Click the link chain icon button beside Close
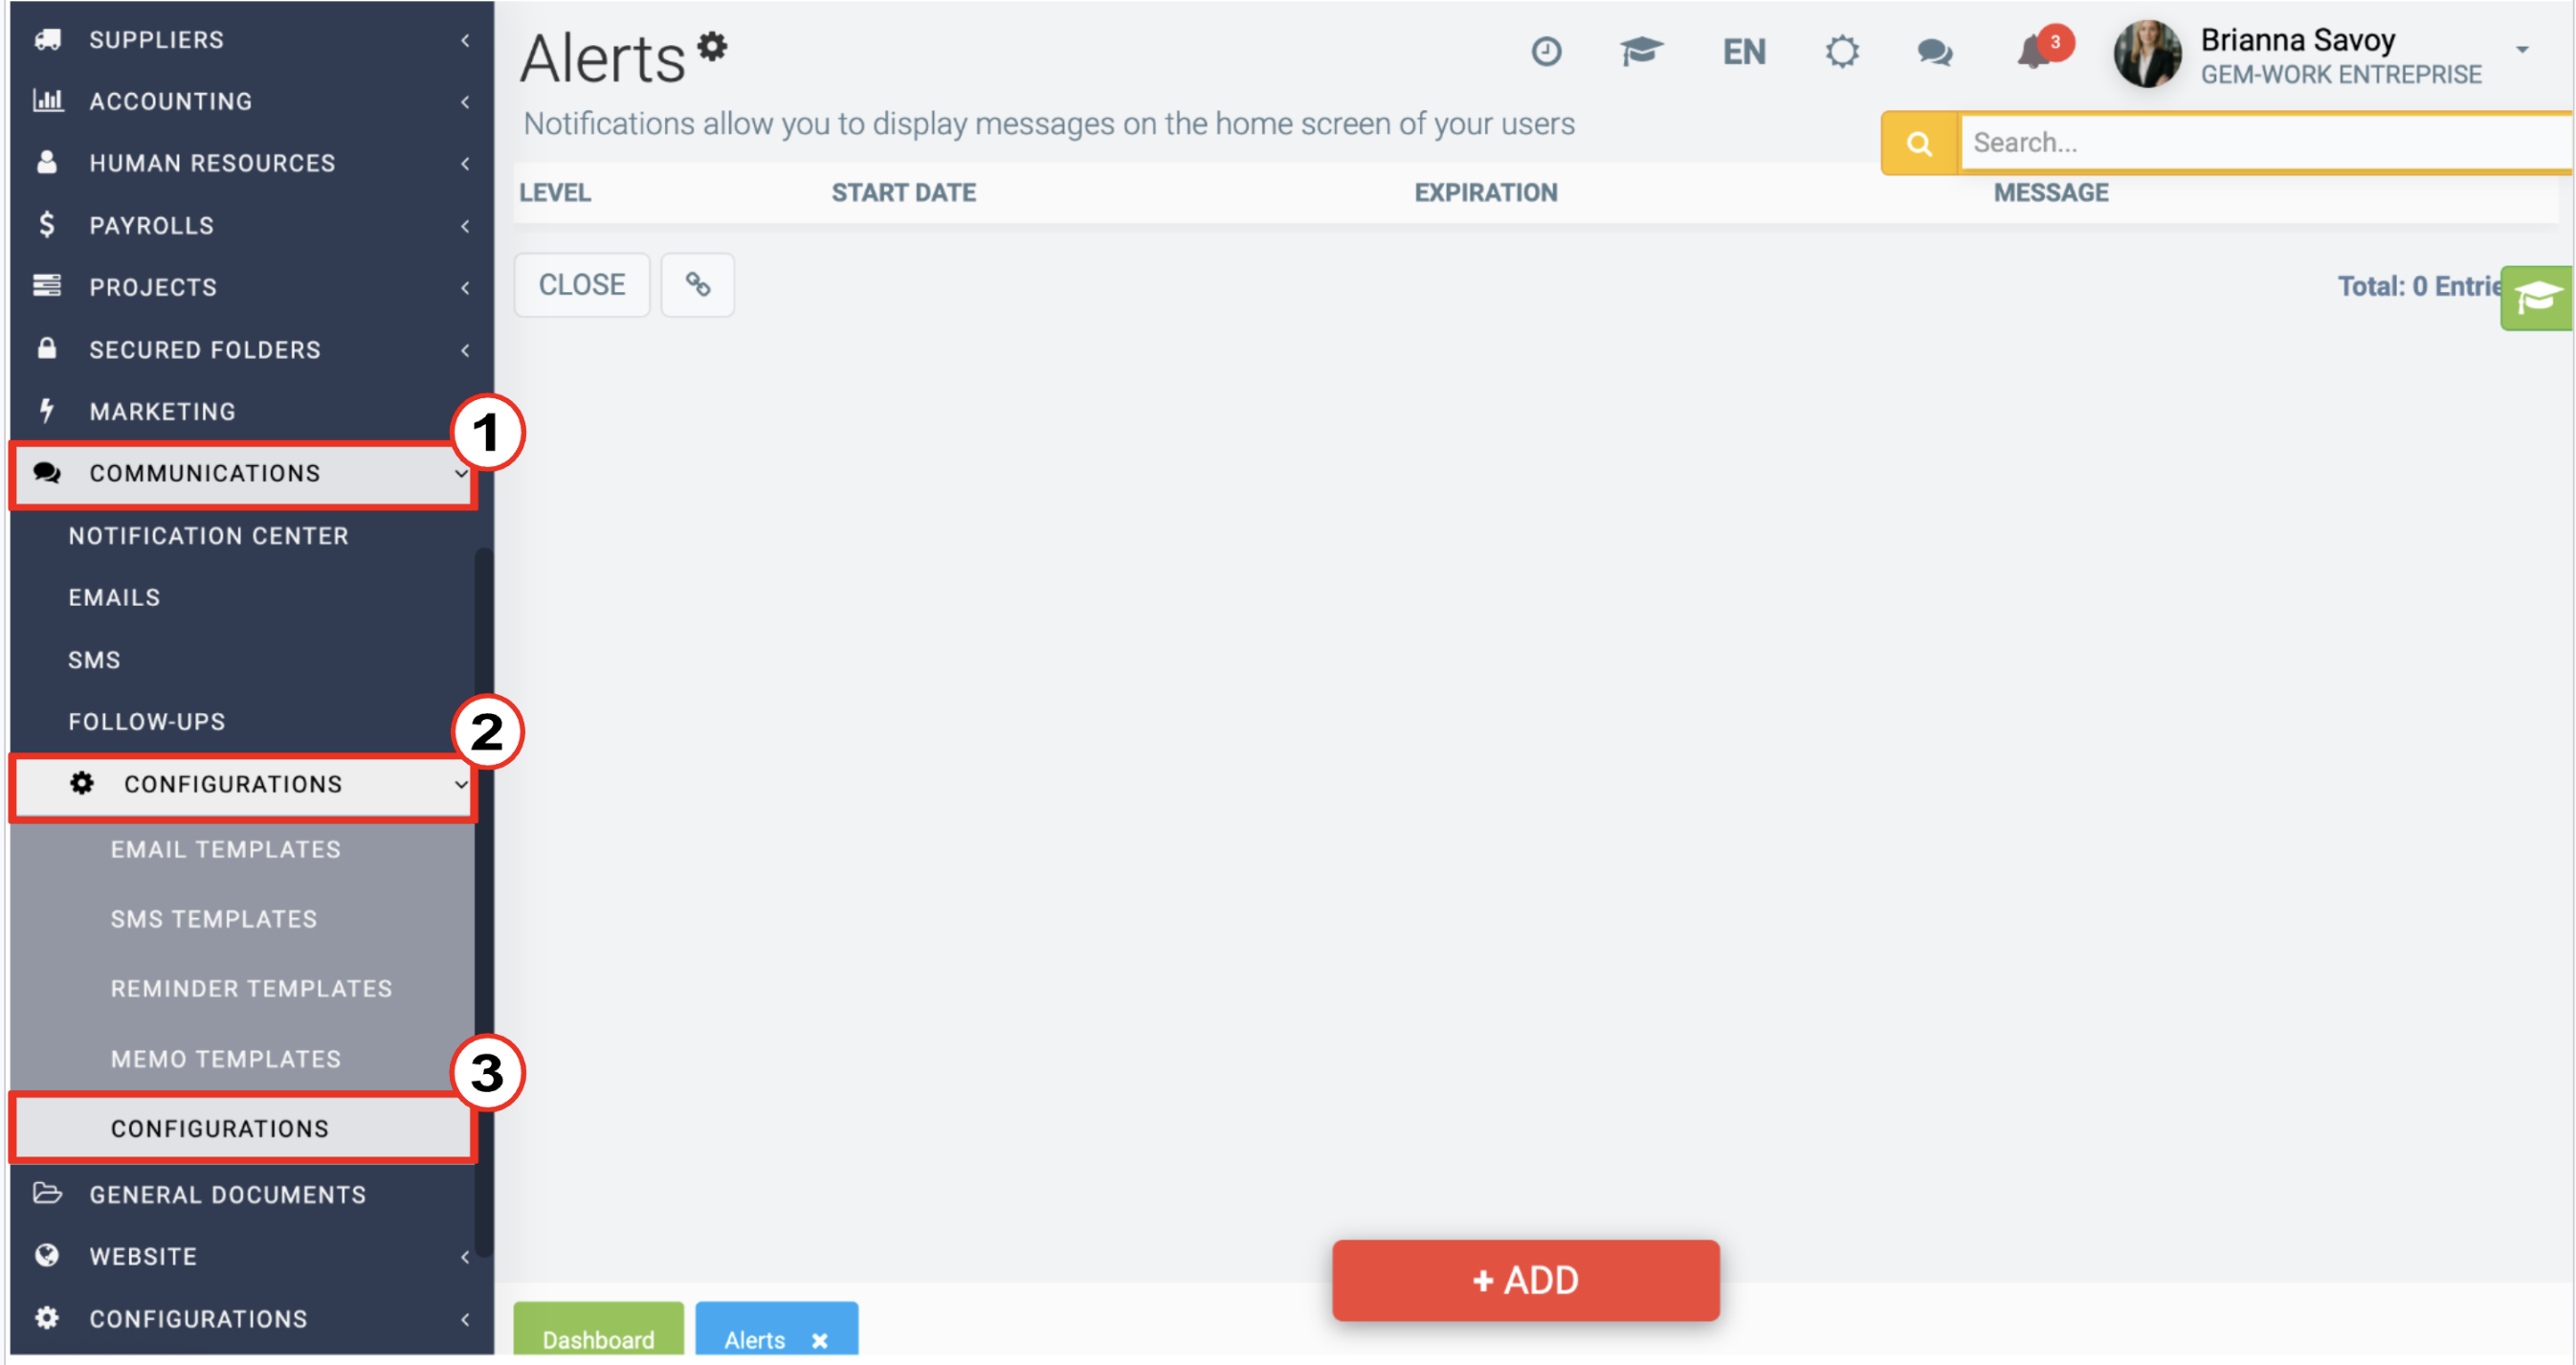Image resolution: width=2576 pixels, height=1365 pixels. [x=698, y=285]
